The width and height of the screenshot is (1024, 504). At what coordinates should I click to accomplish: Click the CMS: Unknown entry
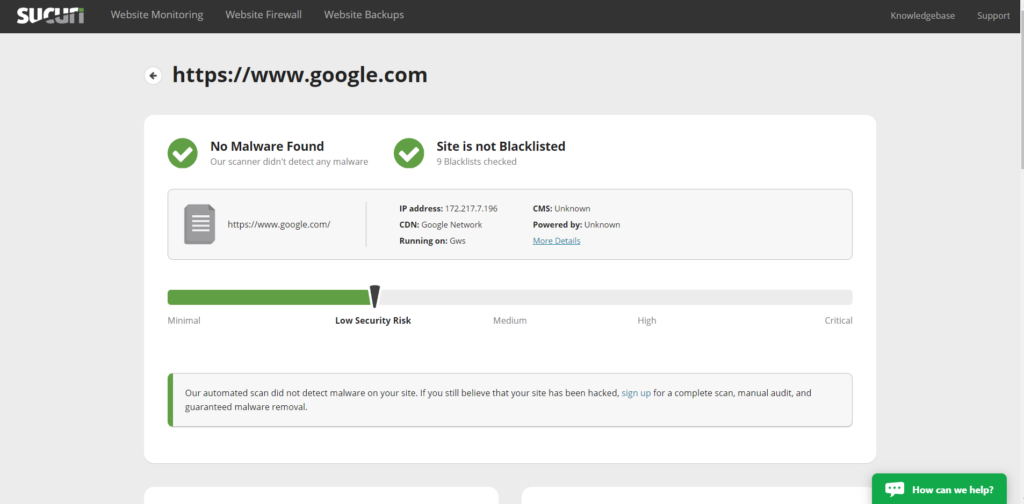tap(562, 209)
